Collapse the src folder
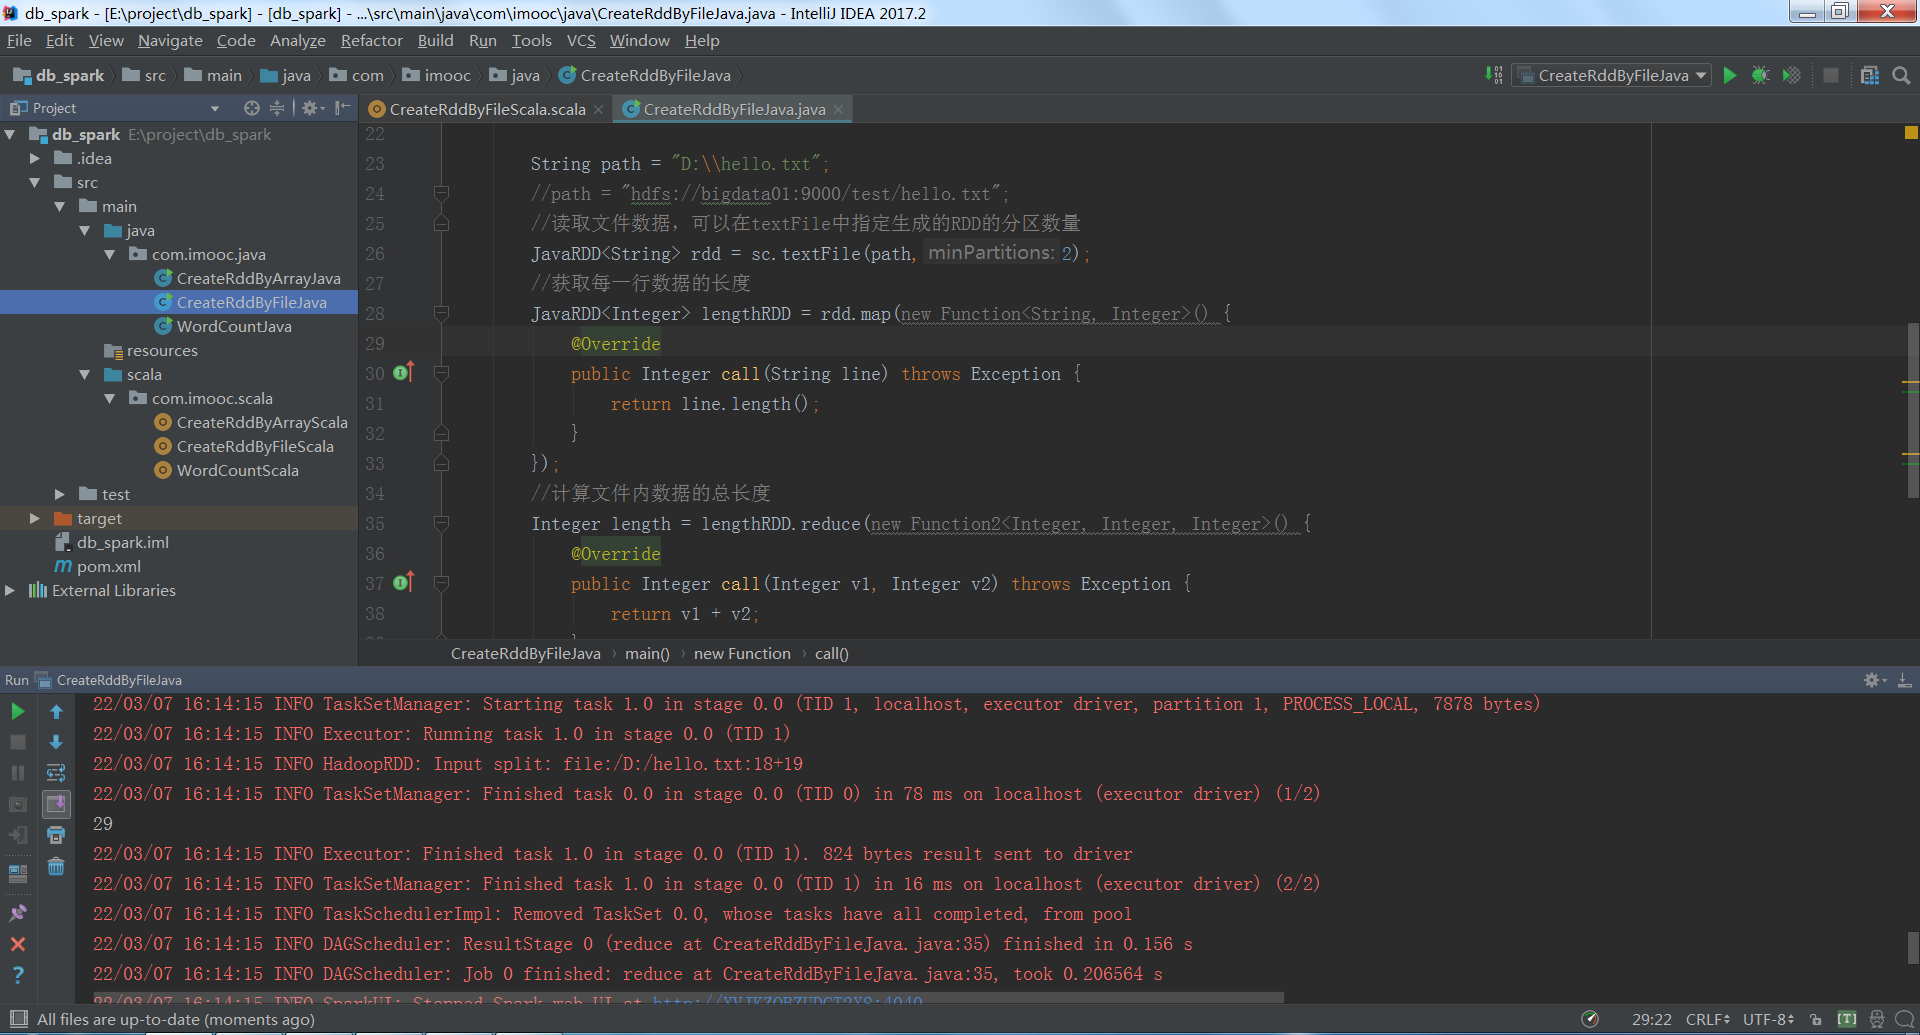Screen dimensions: 1920x1035 (x=35, y=183)
